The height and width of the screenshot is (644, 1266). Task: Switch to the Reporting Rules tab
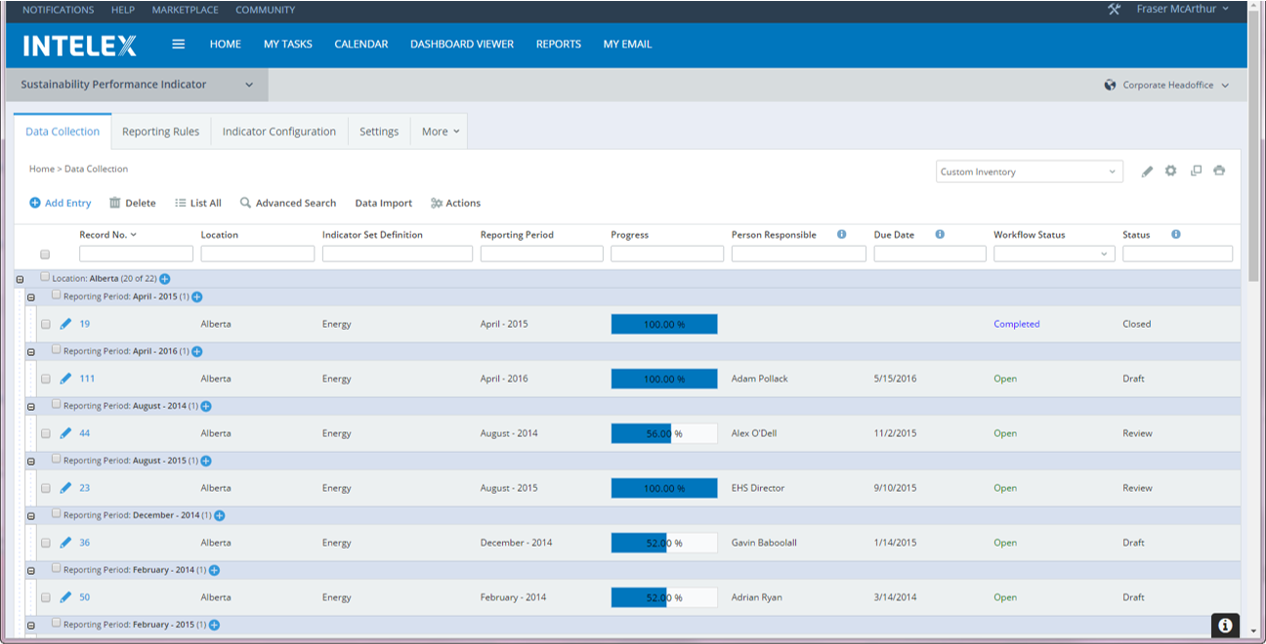161,131
